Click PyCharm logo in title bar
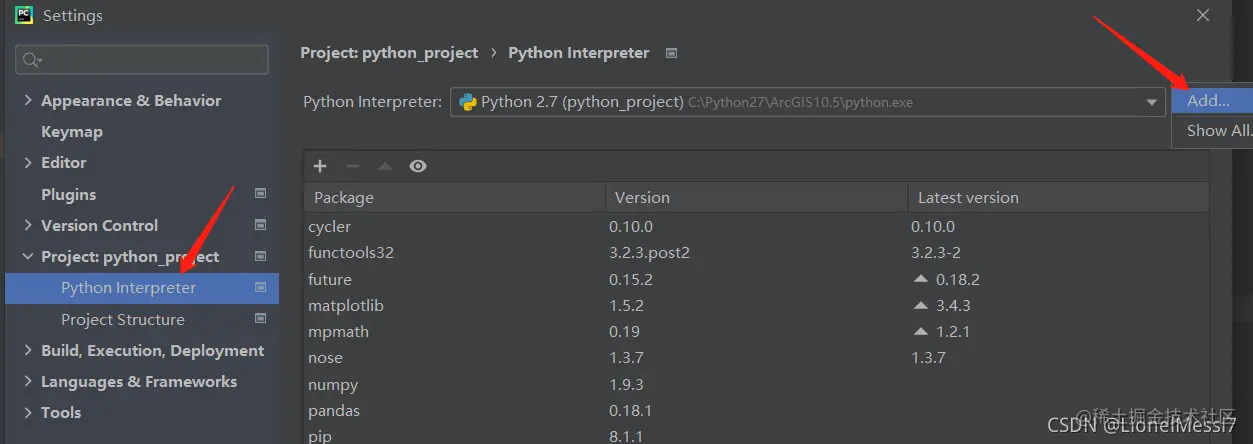The width and height of the screenshot is (1253, 444). pyautogui.click(x=22, y=15)
